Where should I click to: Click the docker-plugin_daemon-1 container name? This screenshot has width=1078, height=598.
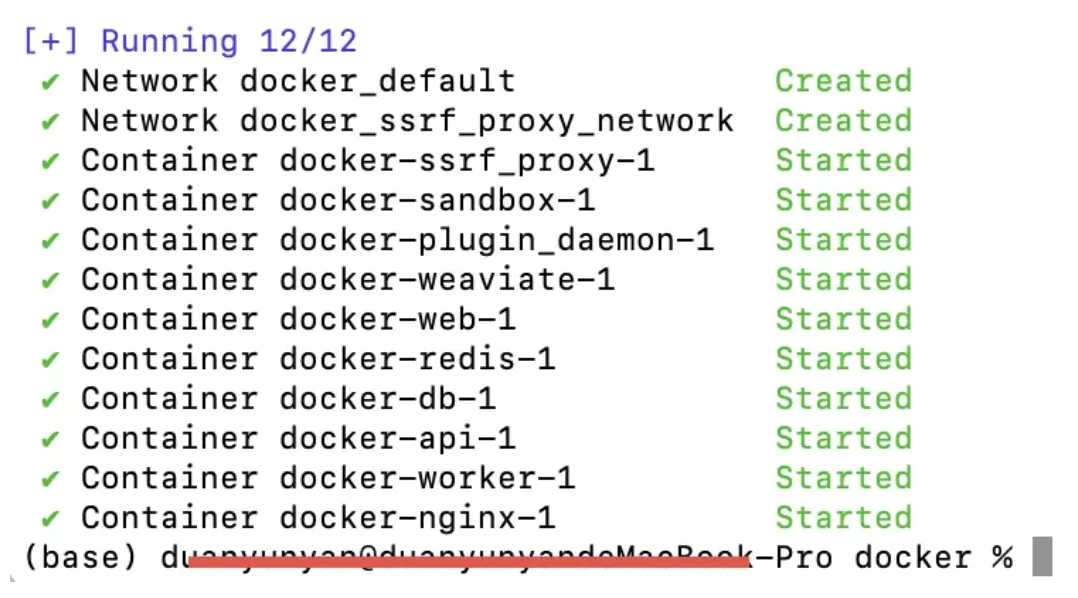(496, 240)
